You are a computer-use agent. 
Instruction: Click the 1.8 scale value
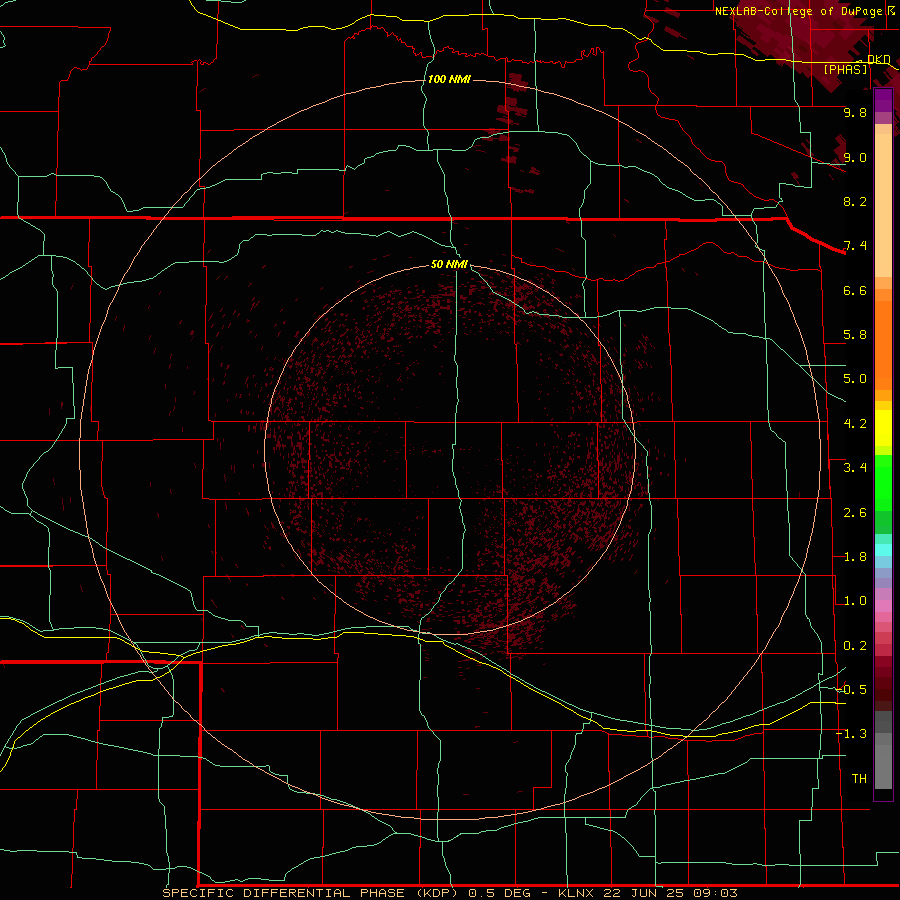(855, 557)
